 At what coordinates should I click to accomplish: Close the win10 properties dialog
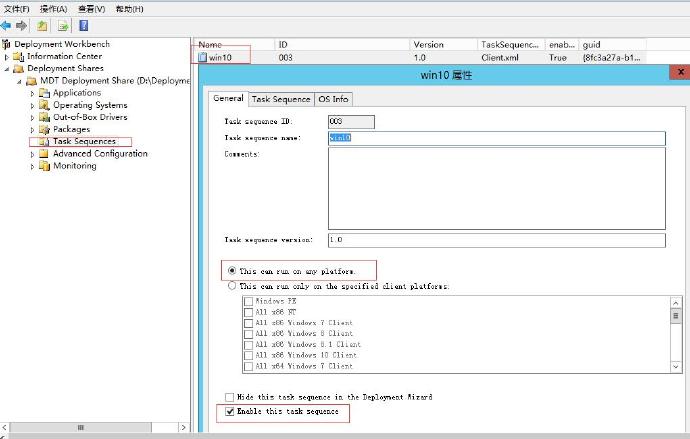click(x=680, y=72)
